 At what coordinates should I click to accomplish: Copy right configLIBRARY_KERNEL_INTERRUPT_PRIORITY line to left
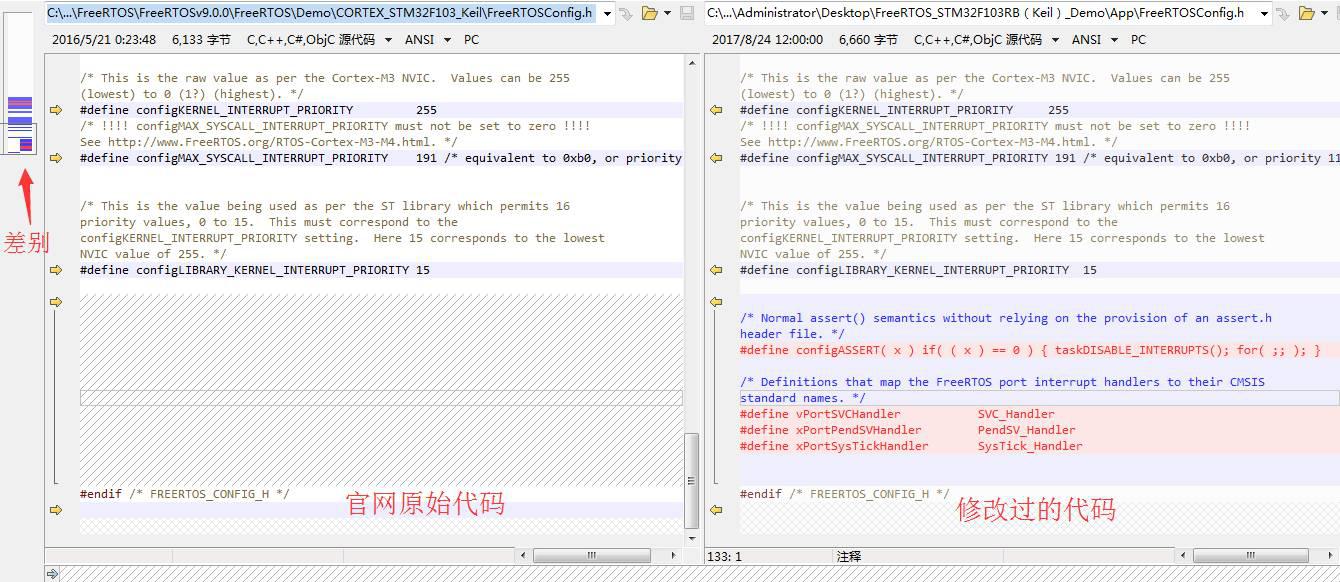pyautogui.click(x=716, y=270)
